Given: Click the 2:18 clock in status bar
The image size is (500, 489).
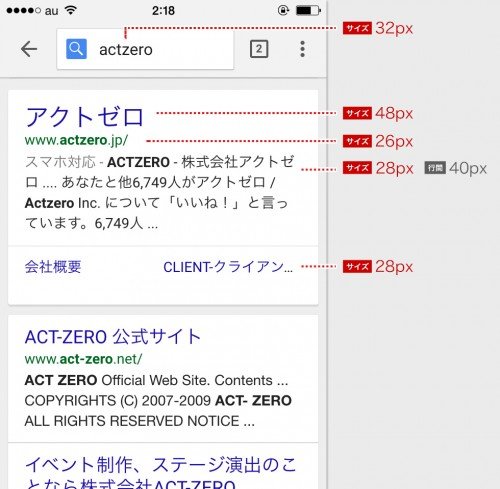Looking at the screenshot, I should (x=163, y=11).
